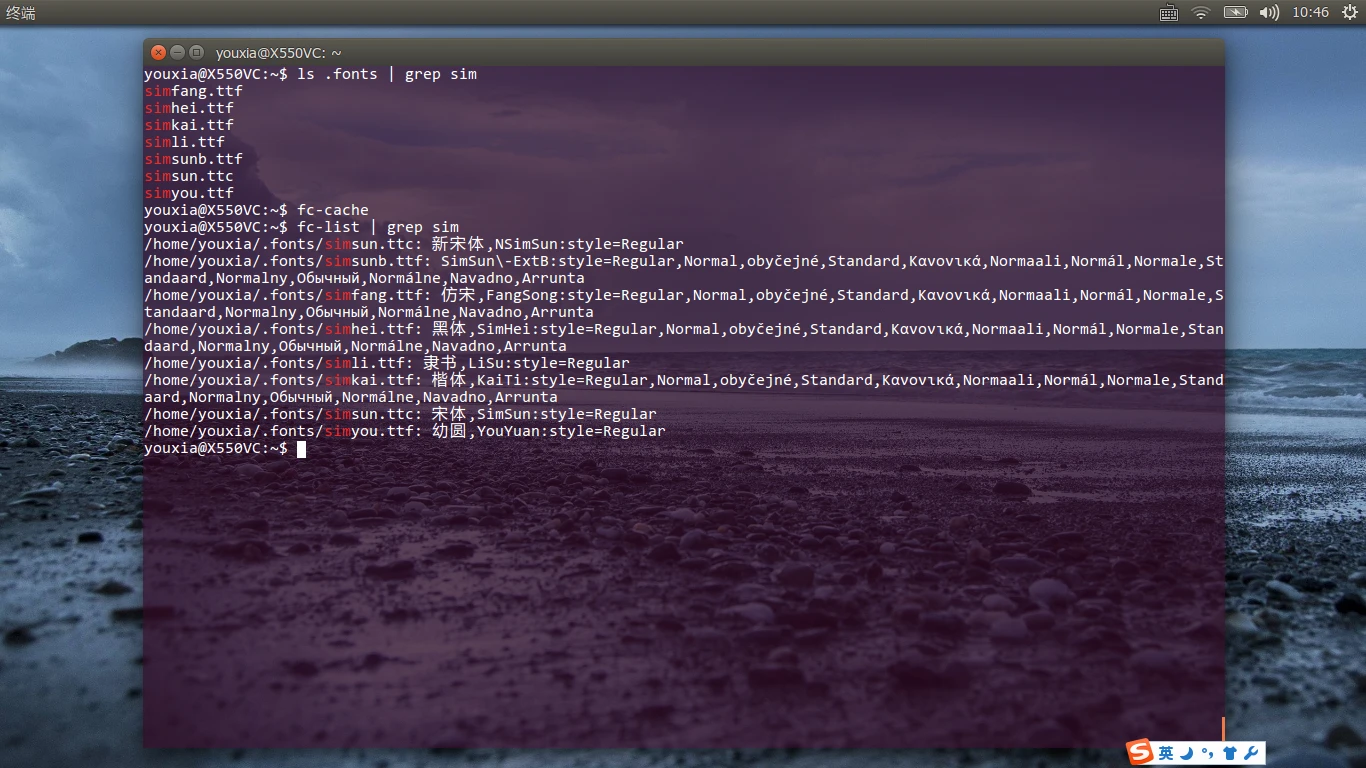Viewport: 1366px width, 768px height.
Task: Click the terminal cursor at last prompt
Action: [x=301, y=449]
